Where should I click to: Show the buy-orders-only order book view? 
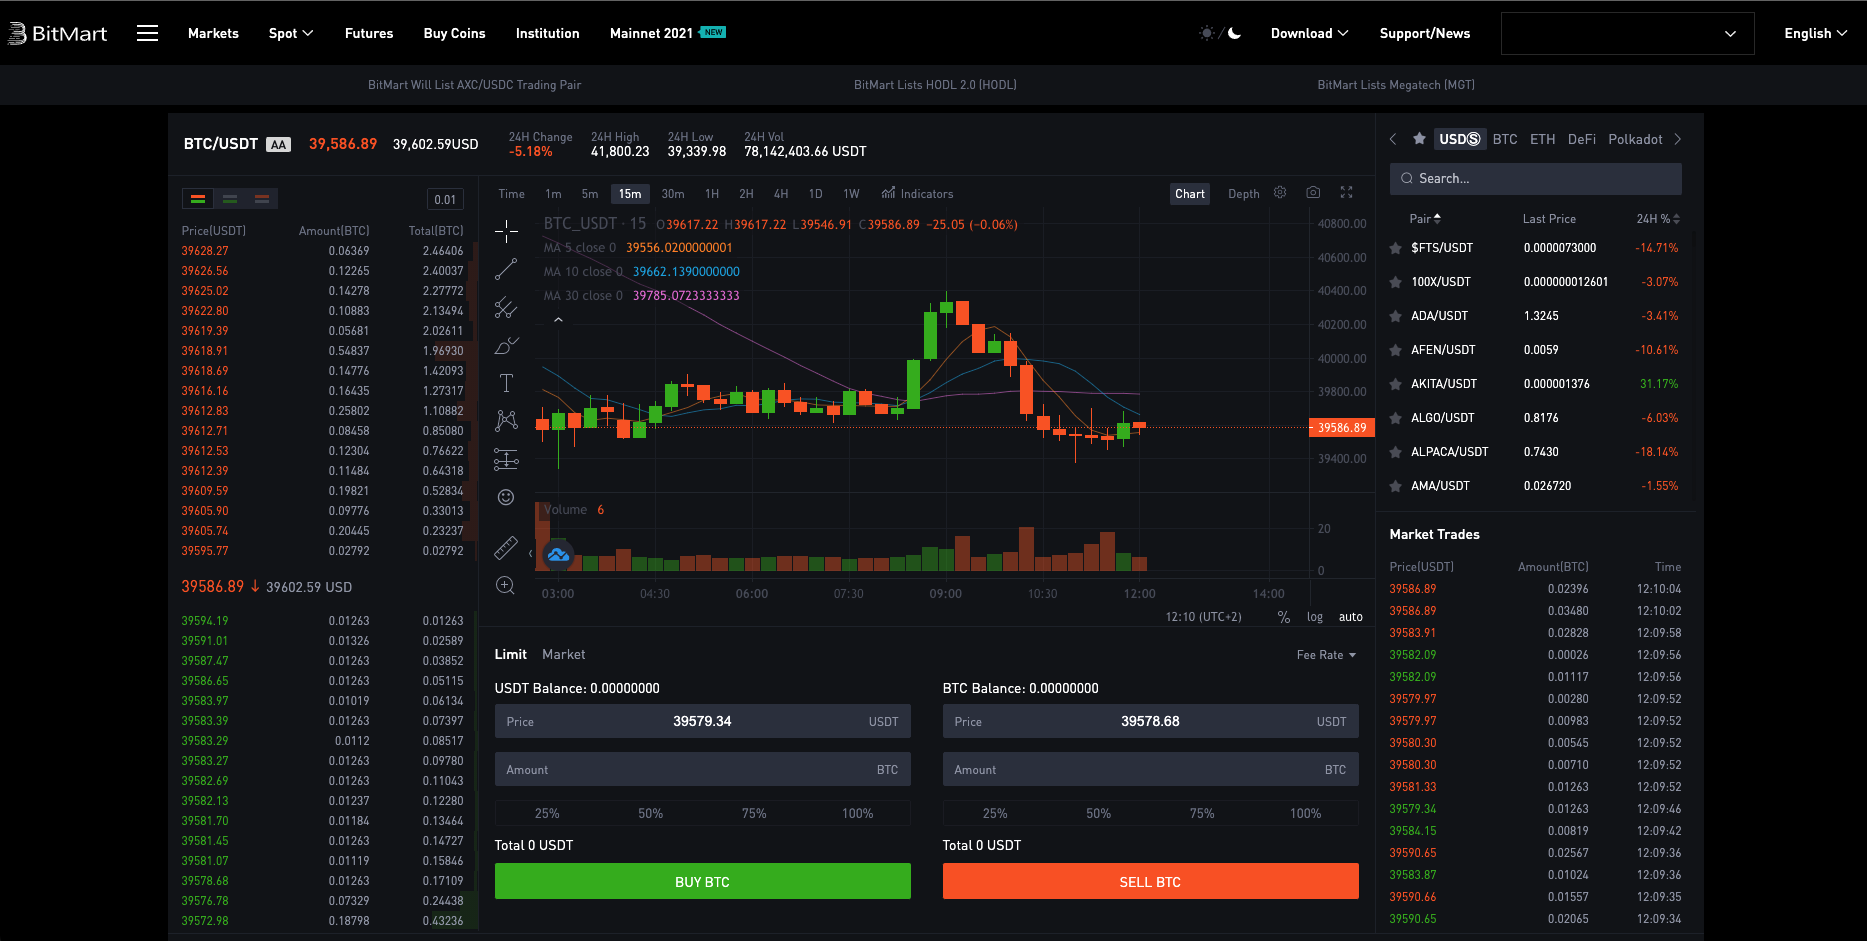click(230, 199)
